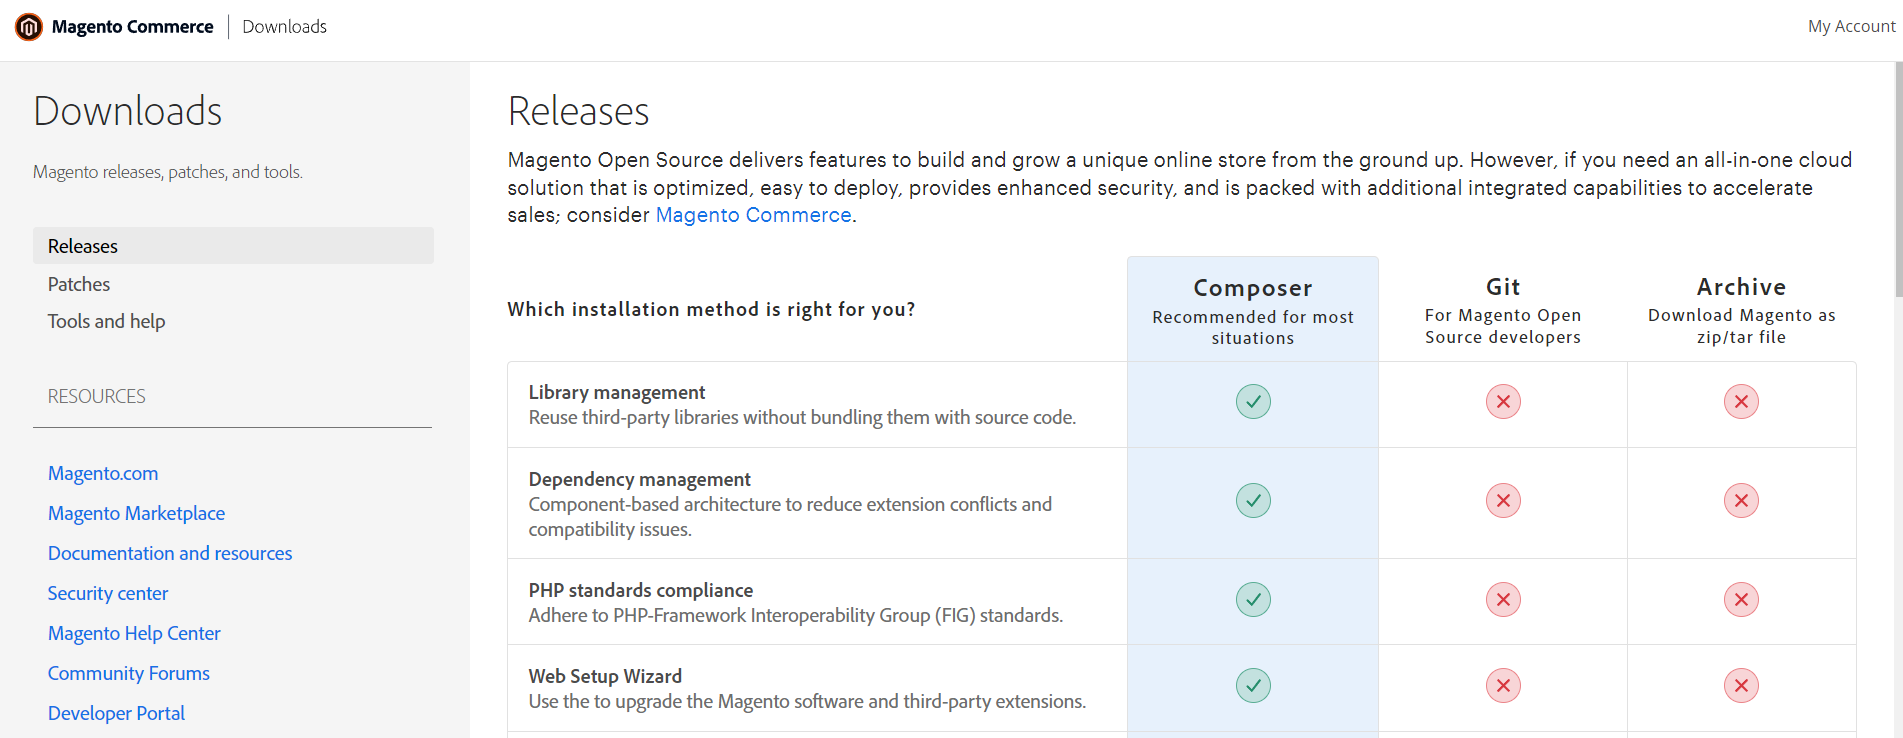1903x738 pixels.
Task: Open the Security center link
Action: 108,593
